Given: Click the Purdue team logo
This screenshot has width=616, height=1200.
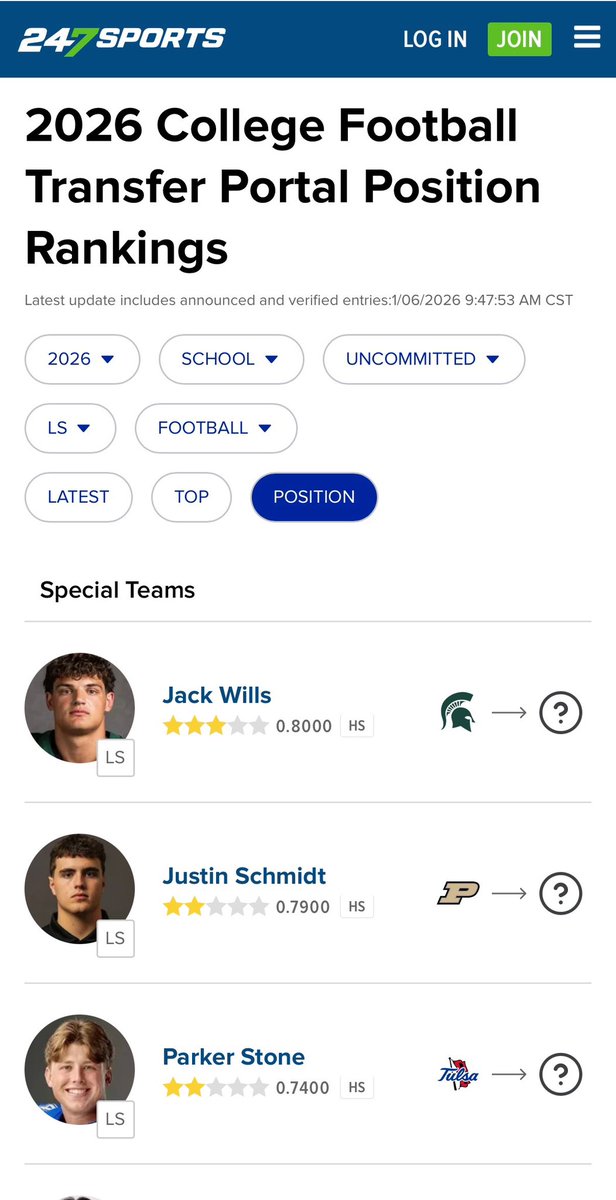Looking at the screenshot, I should pyautogui.click(x=458, y=893).
